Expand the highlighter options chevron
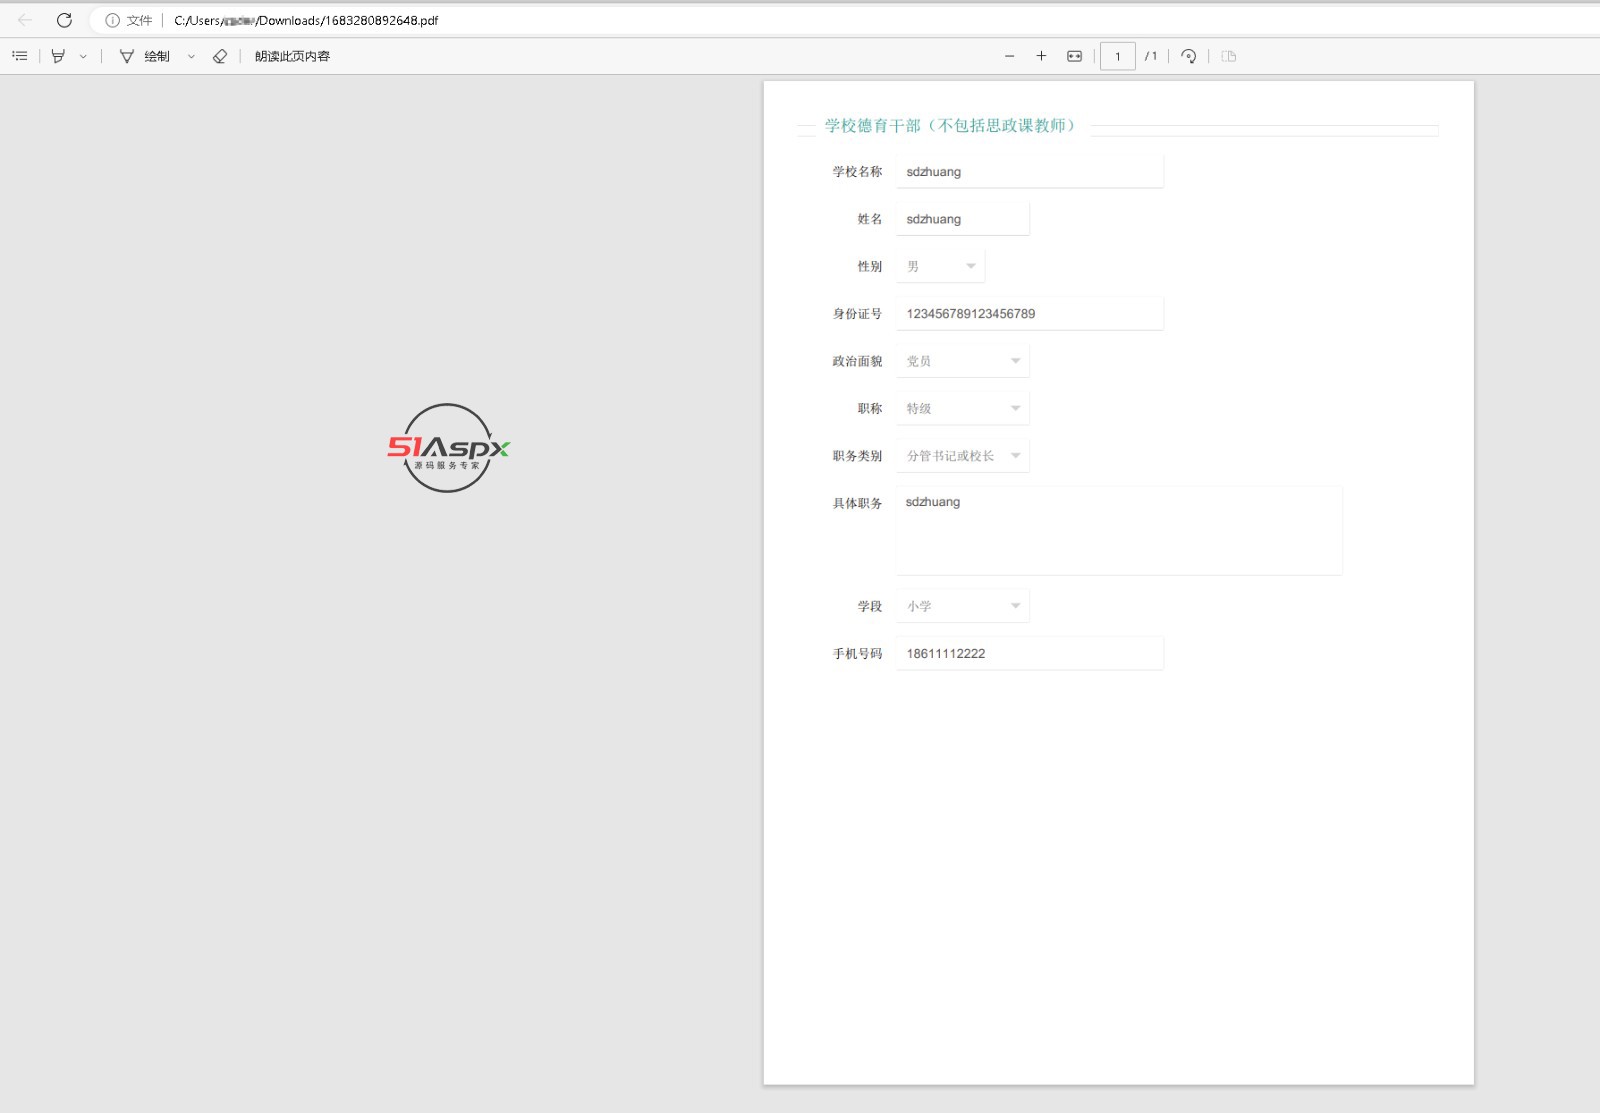1600x1113 pixels. click(x=83, y=57)
